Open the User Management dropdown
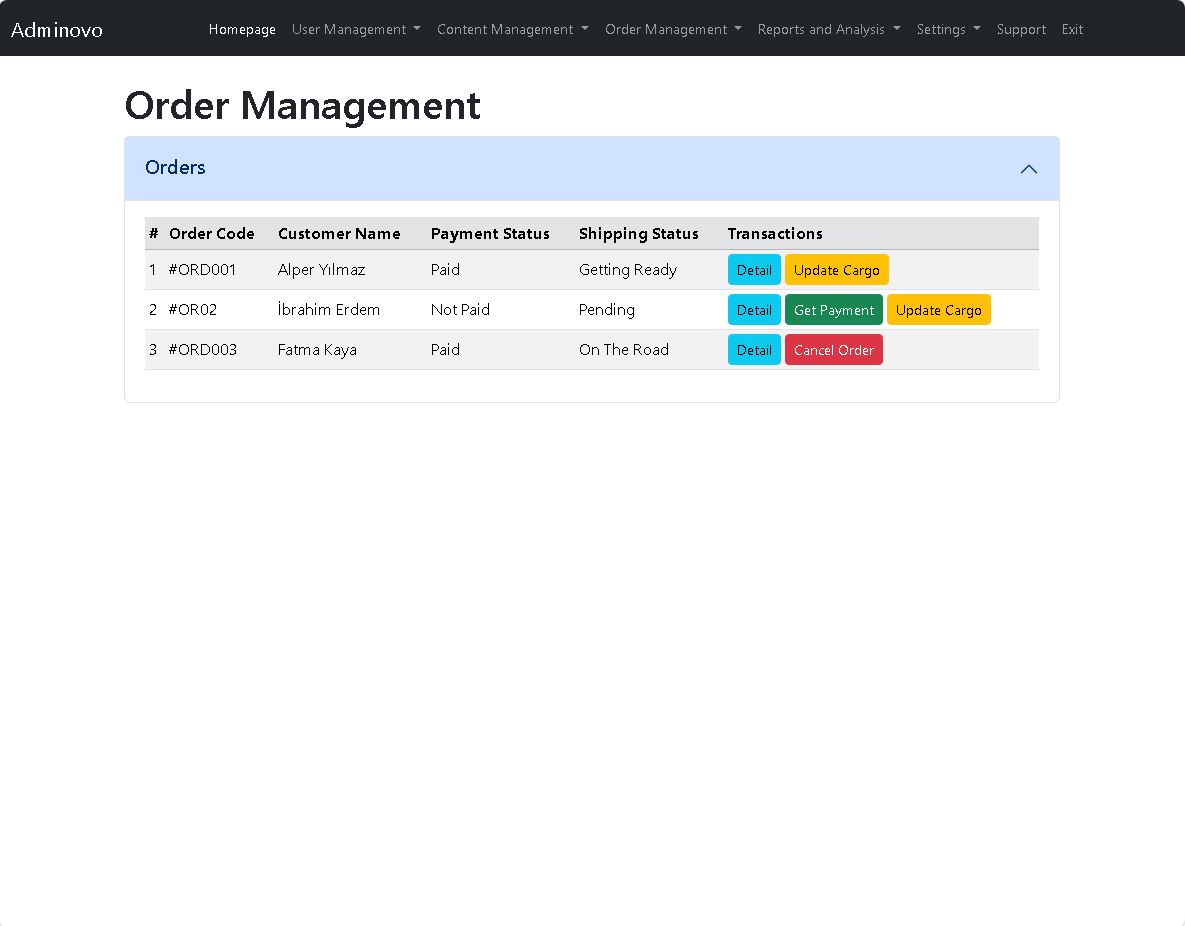1185x926 pixels. [x=356, y=29]
